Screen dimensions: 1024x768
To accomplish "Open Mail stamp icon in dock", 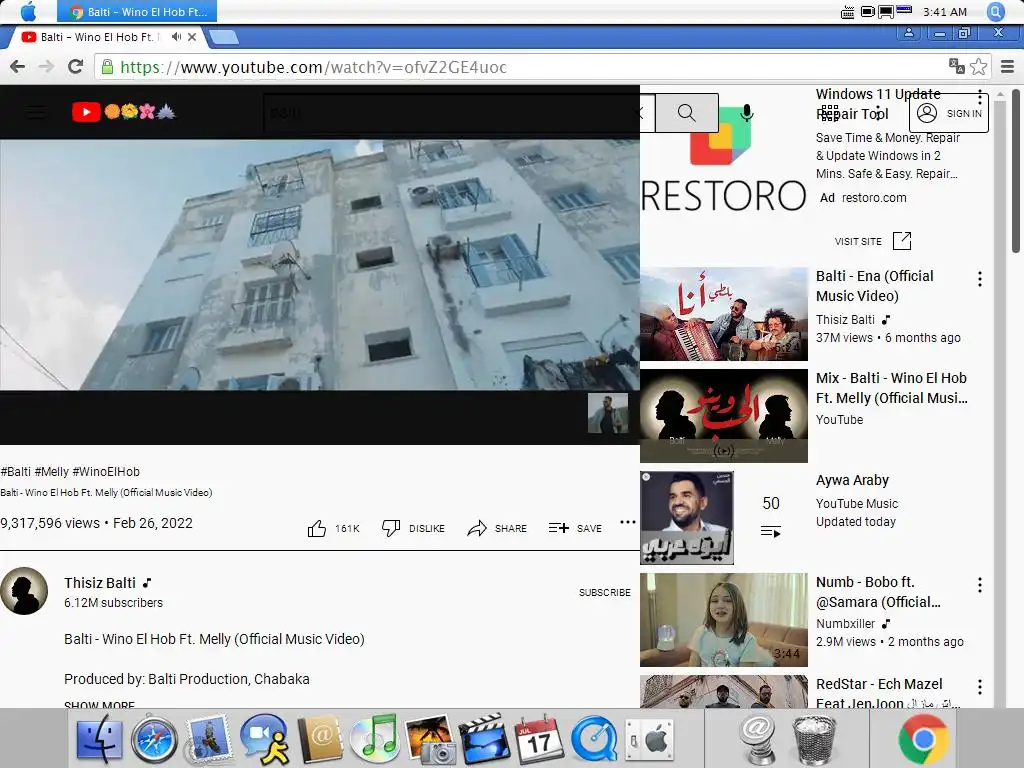I will (x=208, y=740).
